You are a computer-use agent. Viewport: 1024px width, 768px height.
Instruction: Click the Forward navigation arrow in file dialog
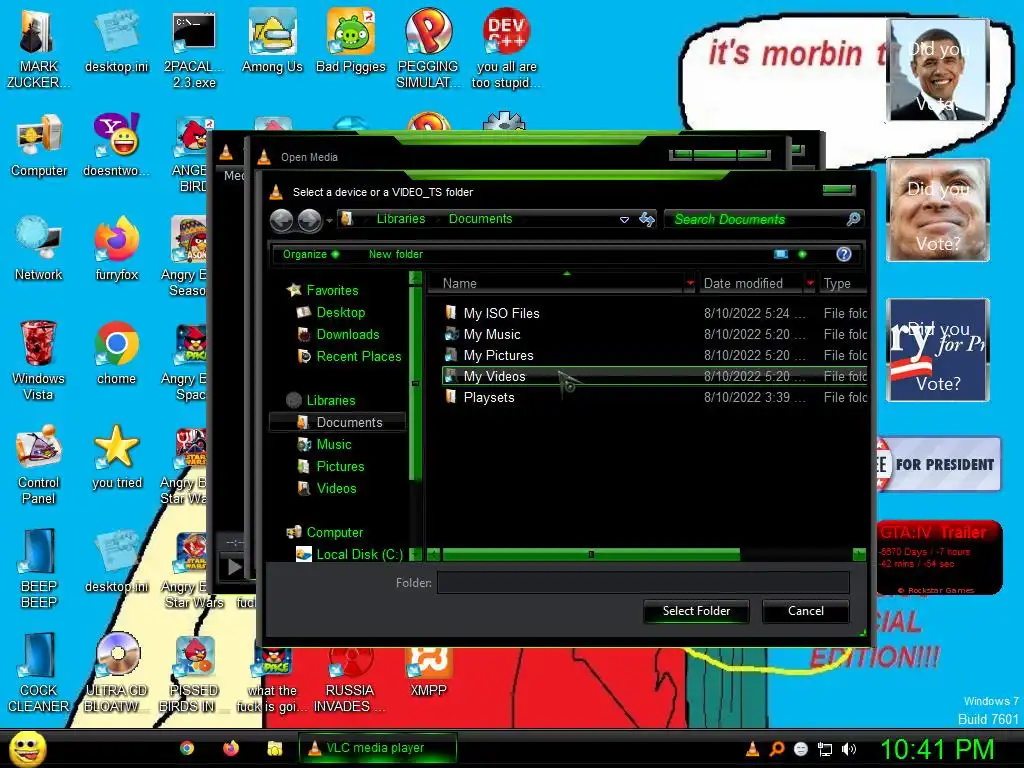[x=310, y=221]
